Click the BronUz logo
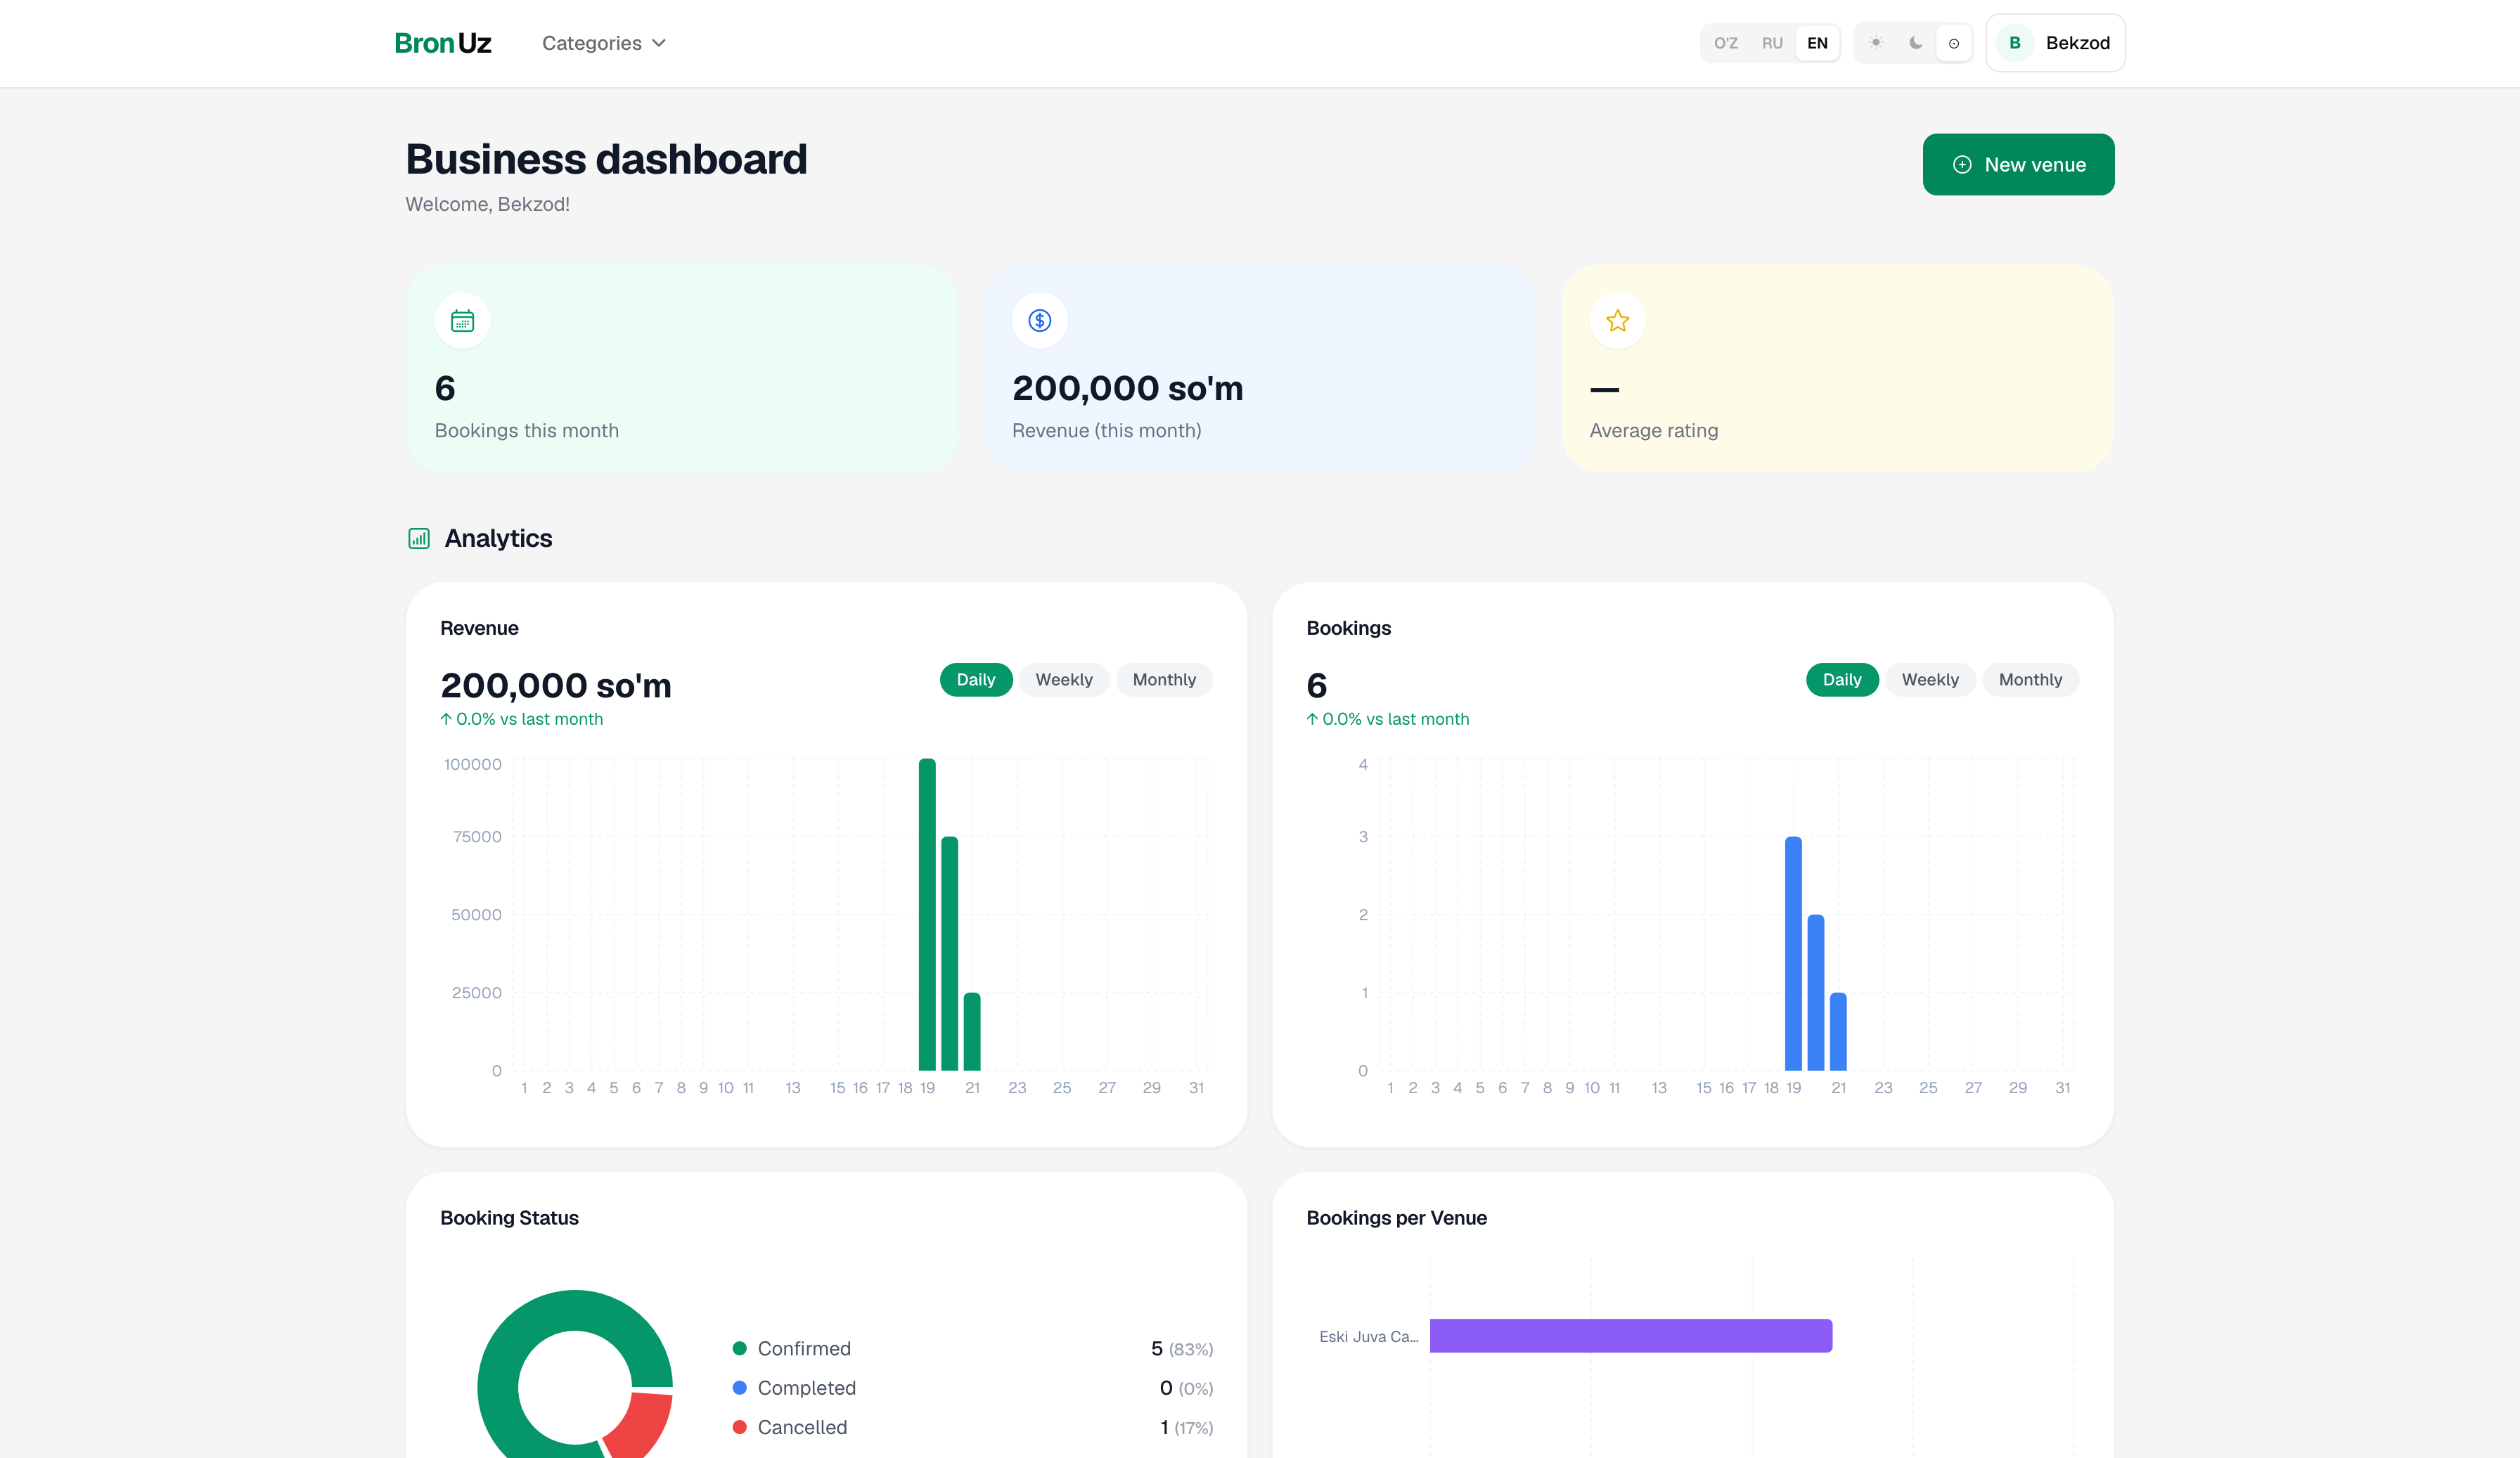Image resolution: width=2520 pixels, height=1458 pixels. (443, 43)
